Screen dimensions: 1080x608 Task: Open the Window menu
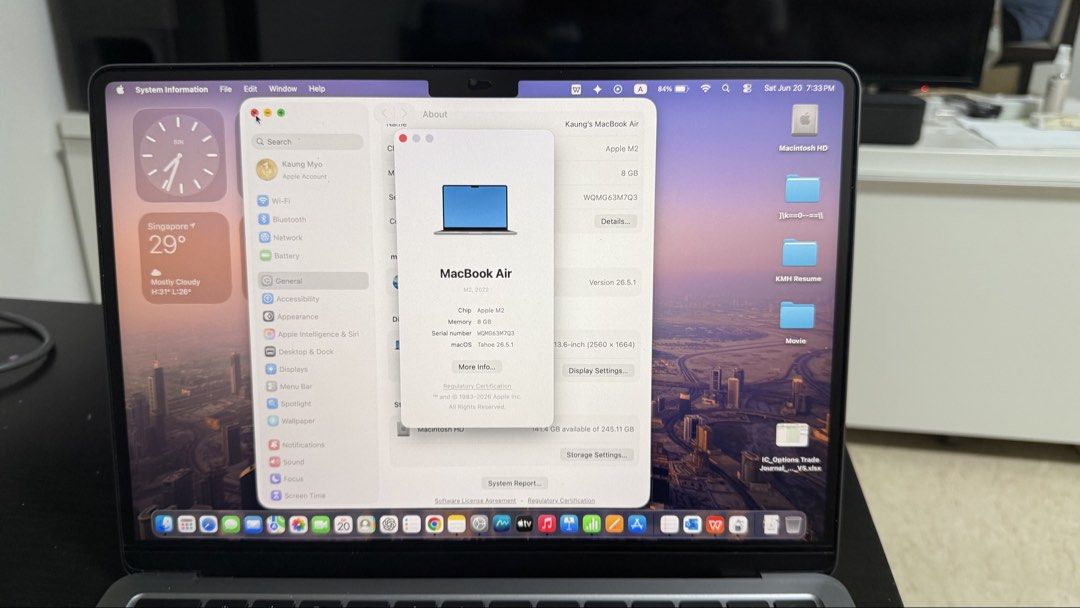coord(283,89)
